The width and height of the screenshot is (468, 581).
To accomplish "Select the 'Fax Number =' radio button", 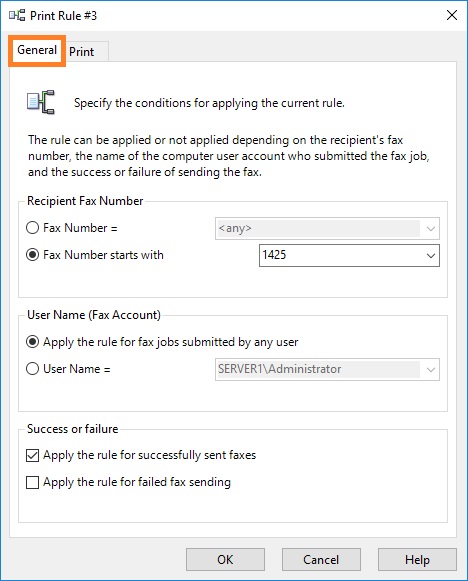I will [x=33, y=228].
